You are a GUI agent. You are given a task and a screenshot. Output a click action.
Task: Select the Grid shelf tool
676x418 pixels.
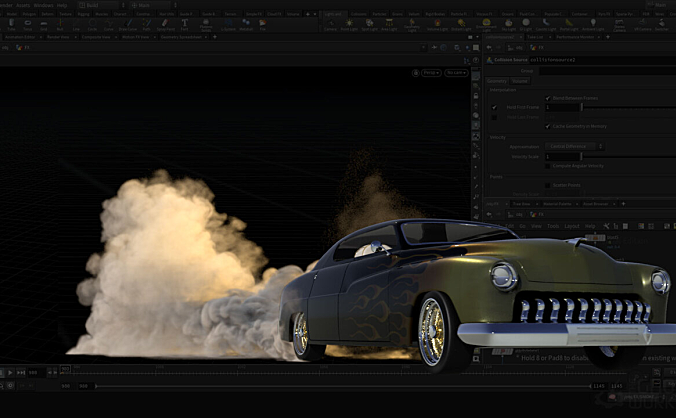pyautogui.click(x=44, y=25)
